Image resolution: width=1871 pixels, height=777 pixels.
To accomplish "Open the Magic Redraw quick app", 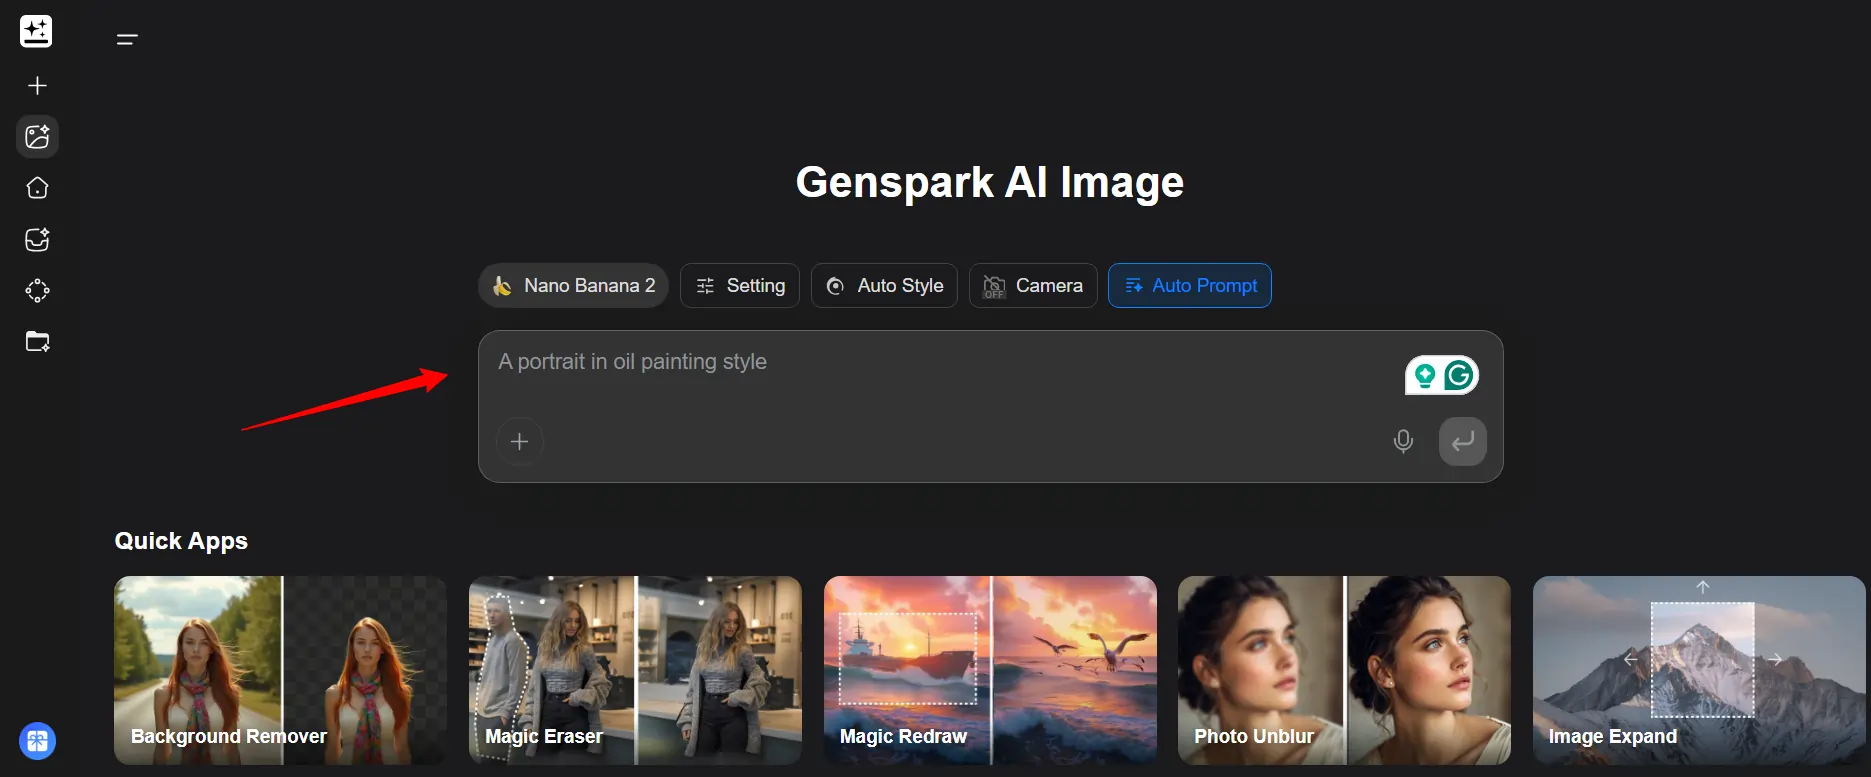I will 990,670.
